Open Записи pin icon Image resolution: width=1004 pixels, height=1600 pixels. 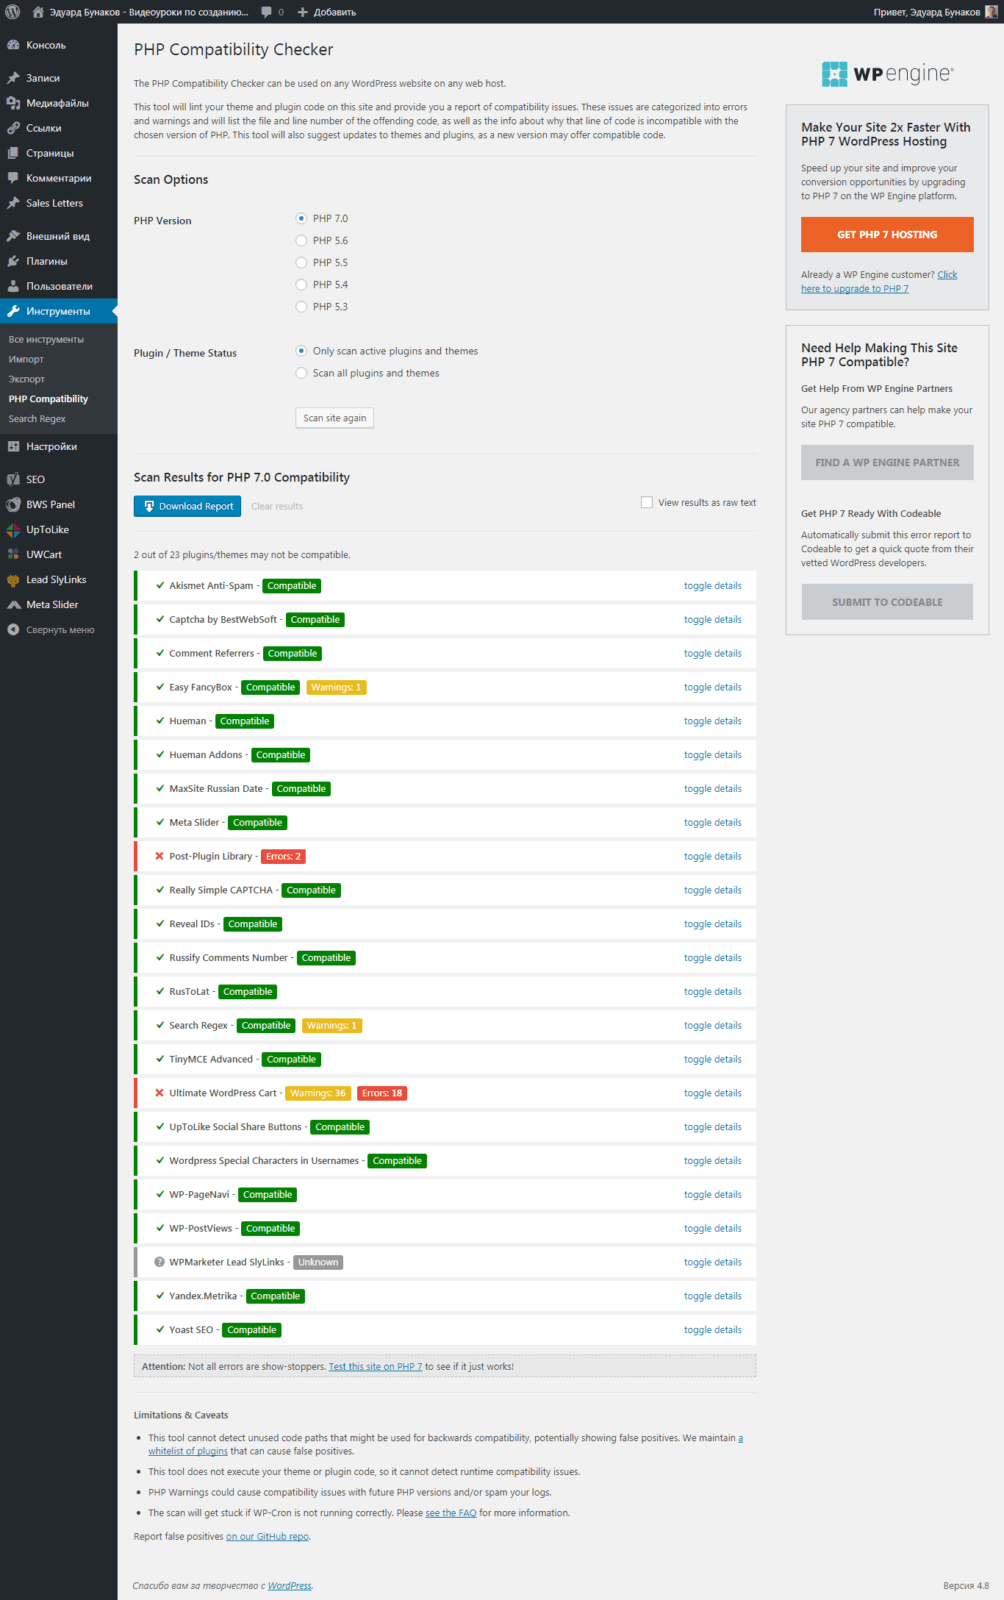(x=13, y=78)
